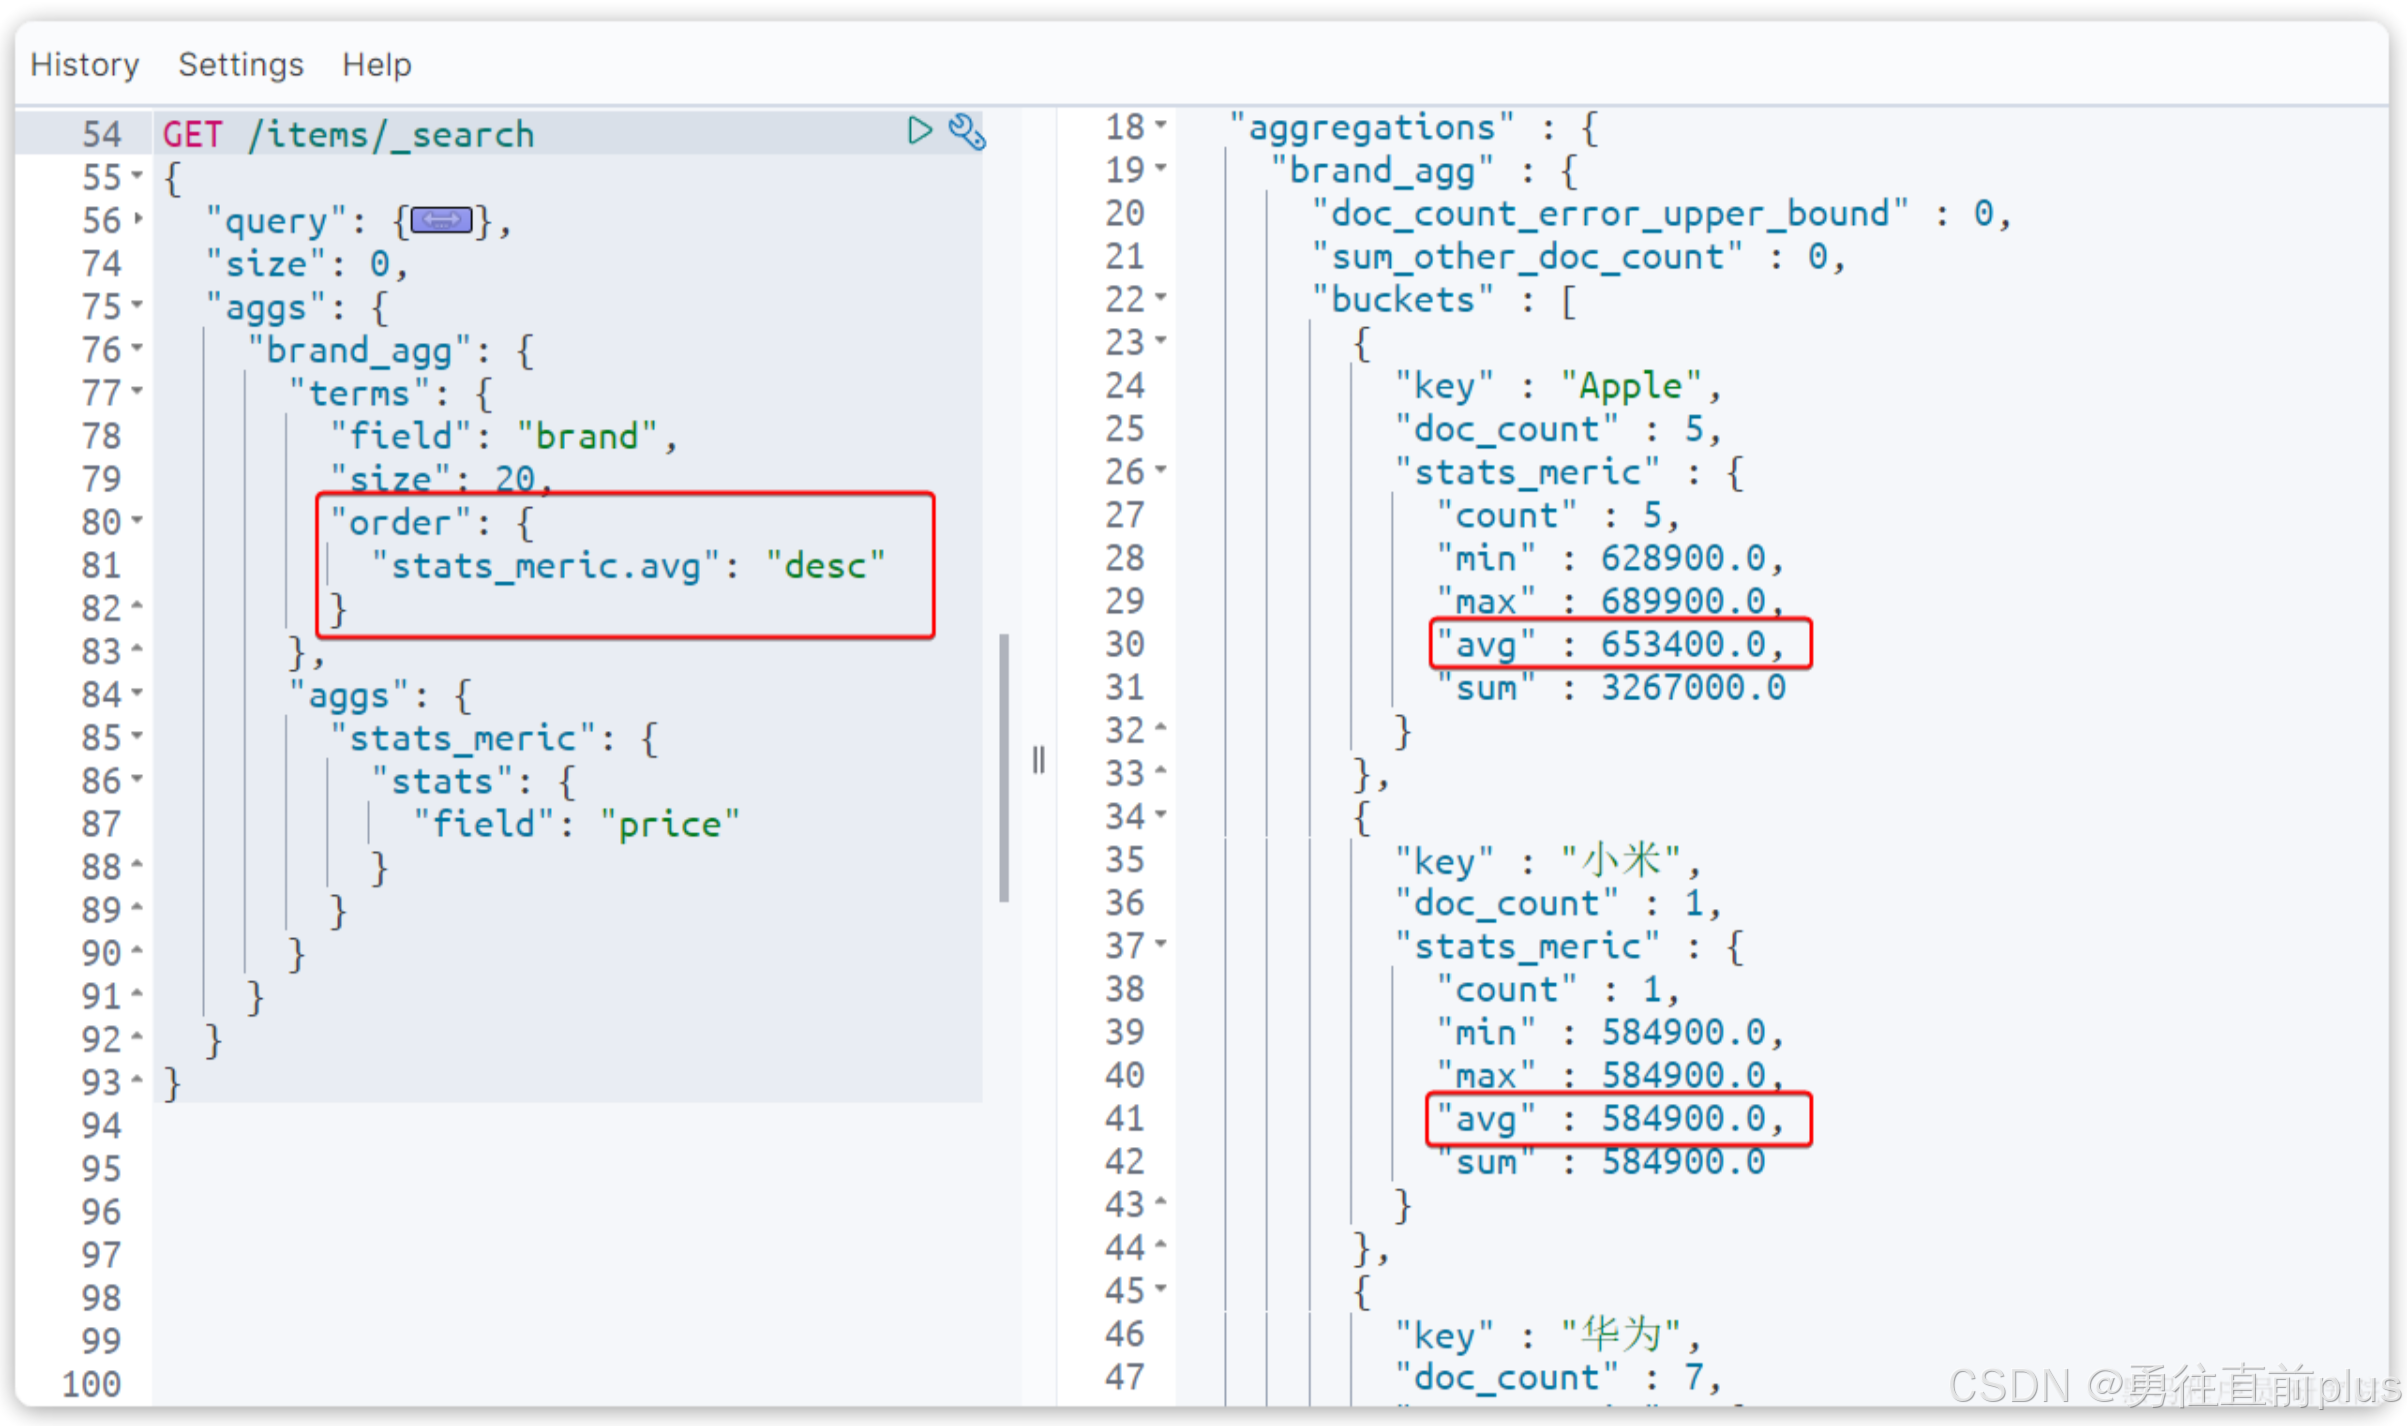Place cursor on the "desc" order value
The image size is (2407, 1426).
point(825,566)
